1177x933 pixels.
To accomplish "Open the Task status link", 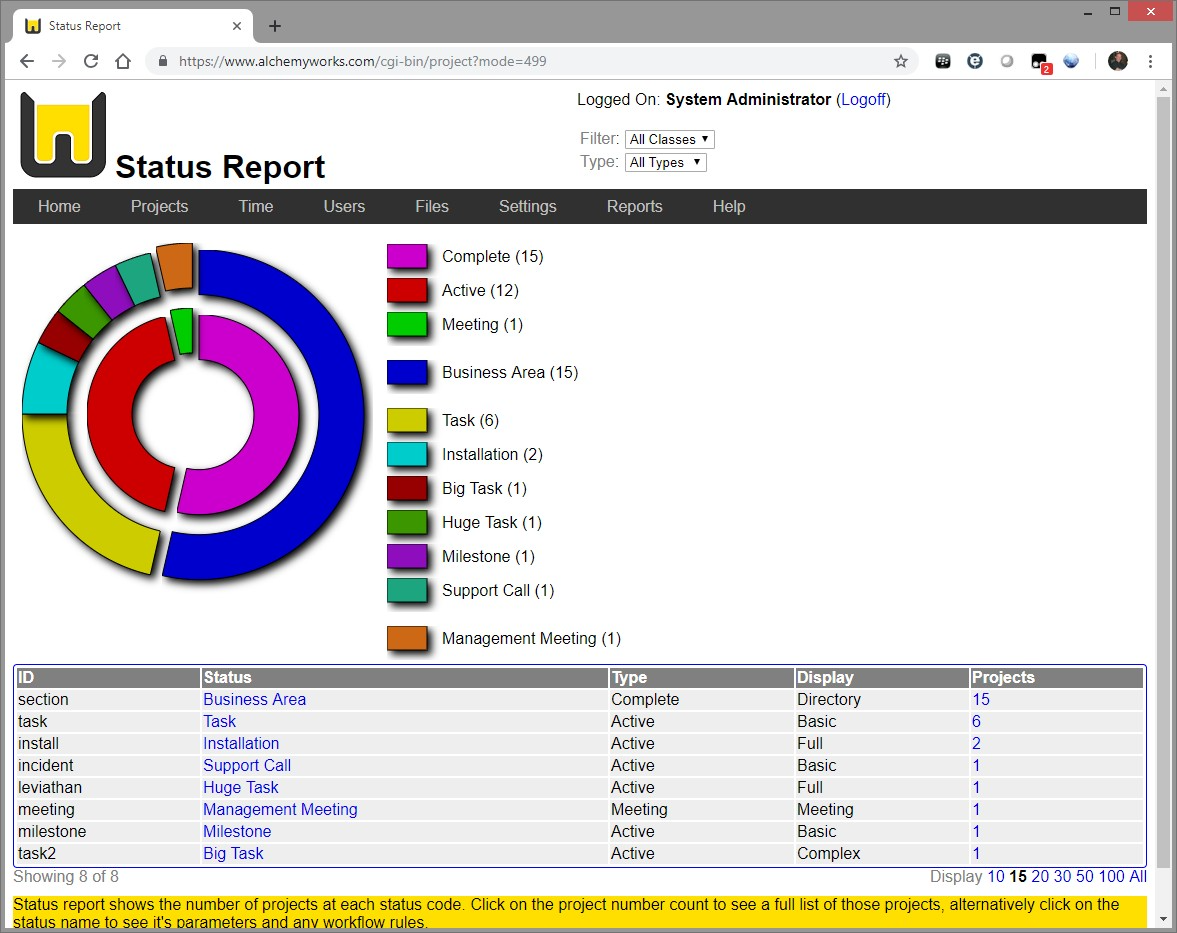I will [219, 721].
